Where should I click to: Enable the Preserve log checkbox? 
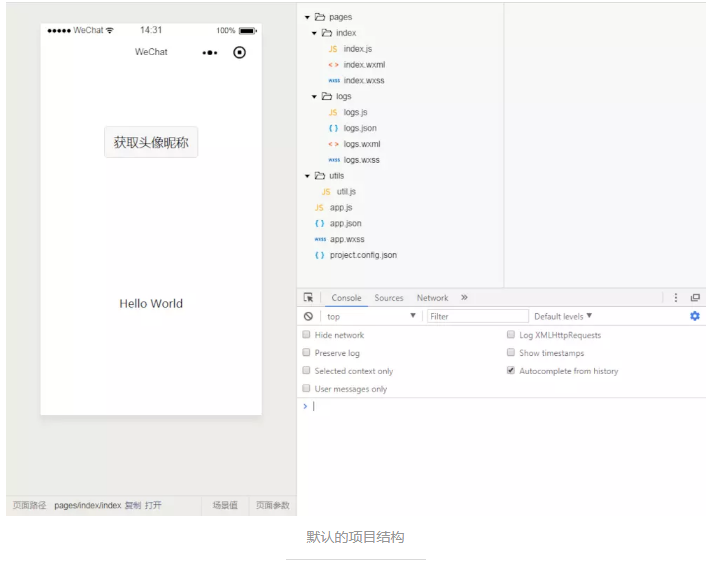(307, 353)
